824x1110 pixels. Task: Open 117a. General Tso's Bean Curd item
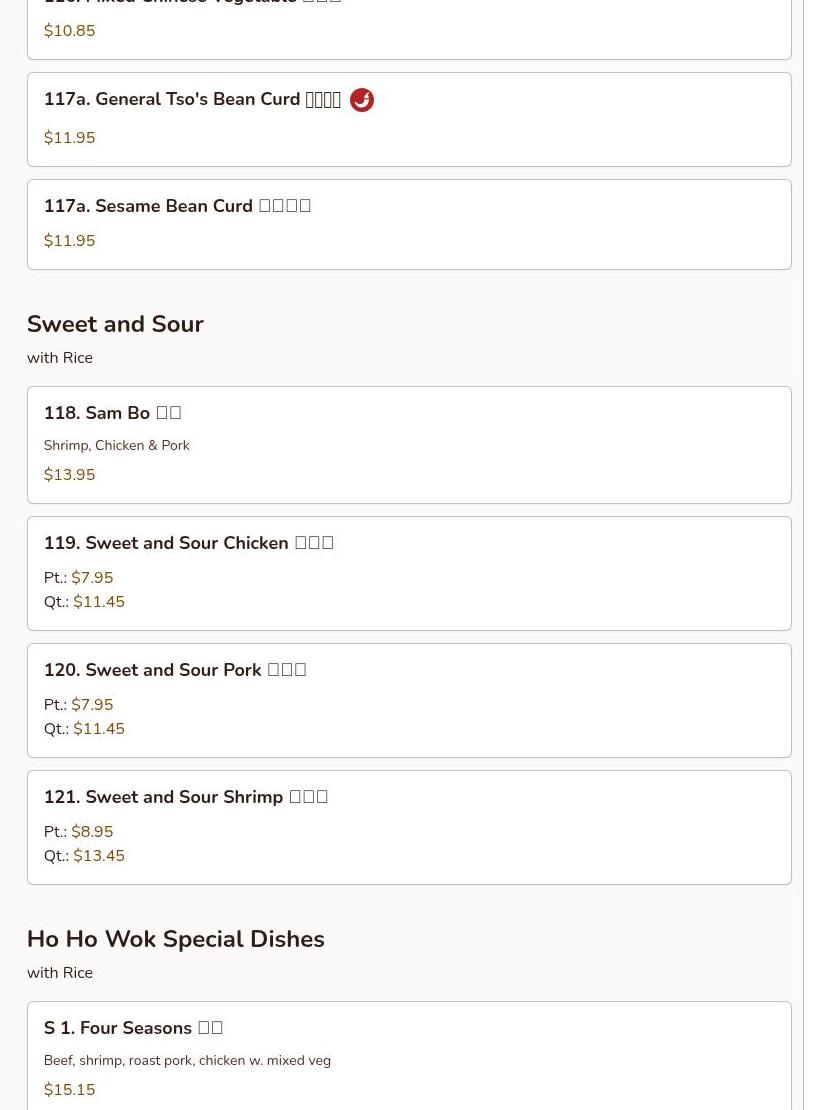(x=192, y=100)
